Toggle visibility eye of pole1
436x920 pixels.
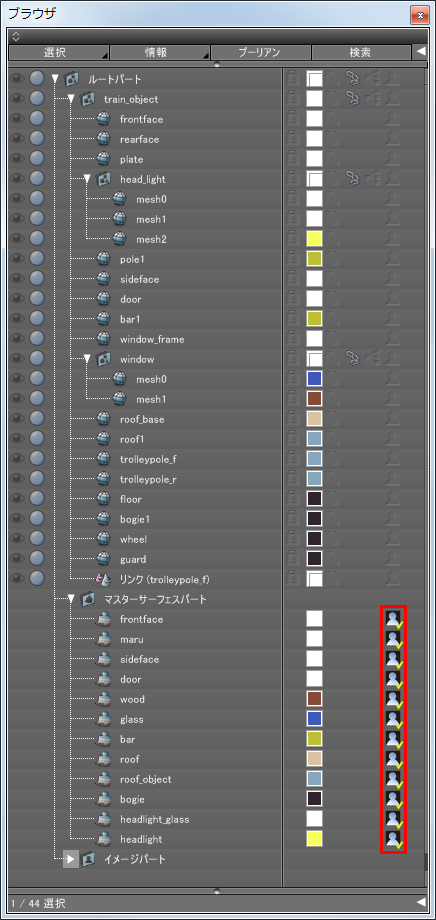pos(18,259)
